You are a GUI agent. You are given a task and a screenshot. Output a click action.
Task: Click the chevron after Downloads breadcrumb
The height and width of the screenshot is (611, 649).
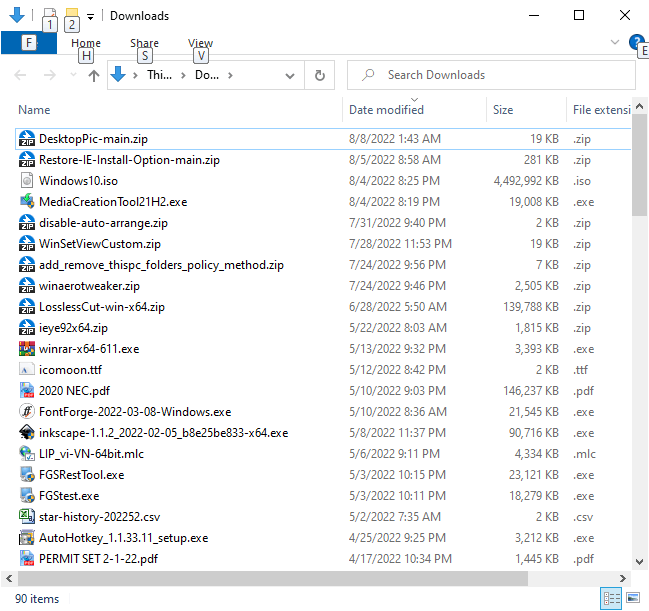pyautogui.click(x=231, y=75)
